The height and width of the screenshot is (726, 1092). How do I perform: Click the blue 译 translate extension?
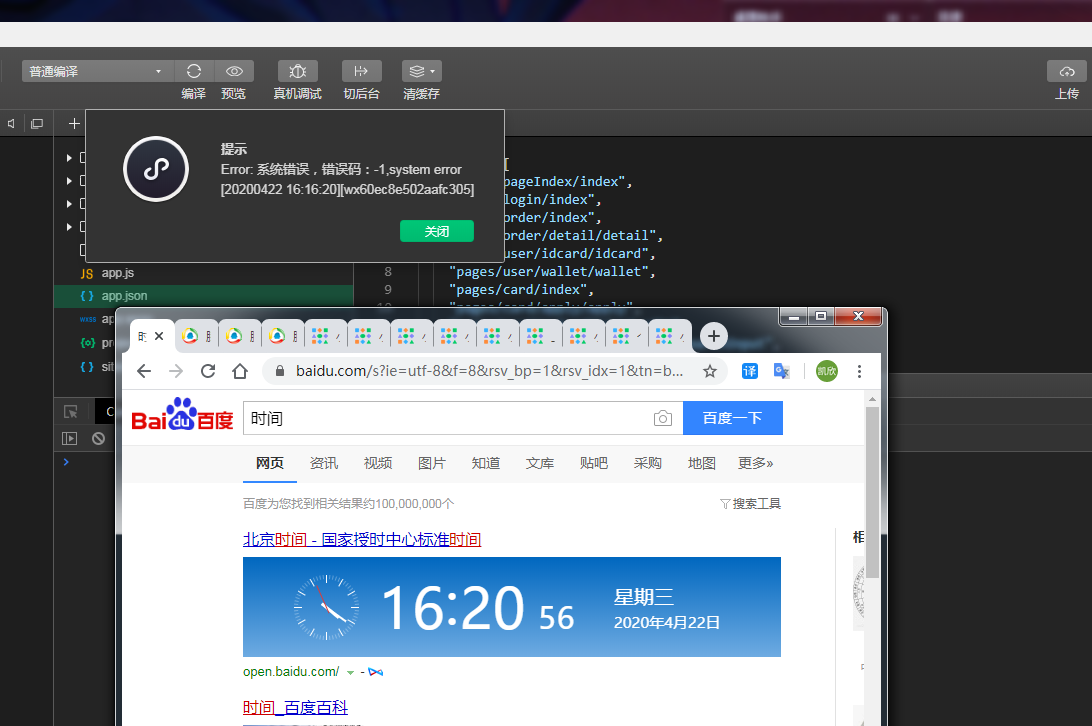tap(749, 371)
